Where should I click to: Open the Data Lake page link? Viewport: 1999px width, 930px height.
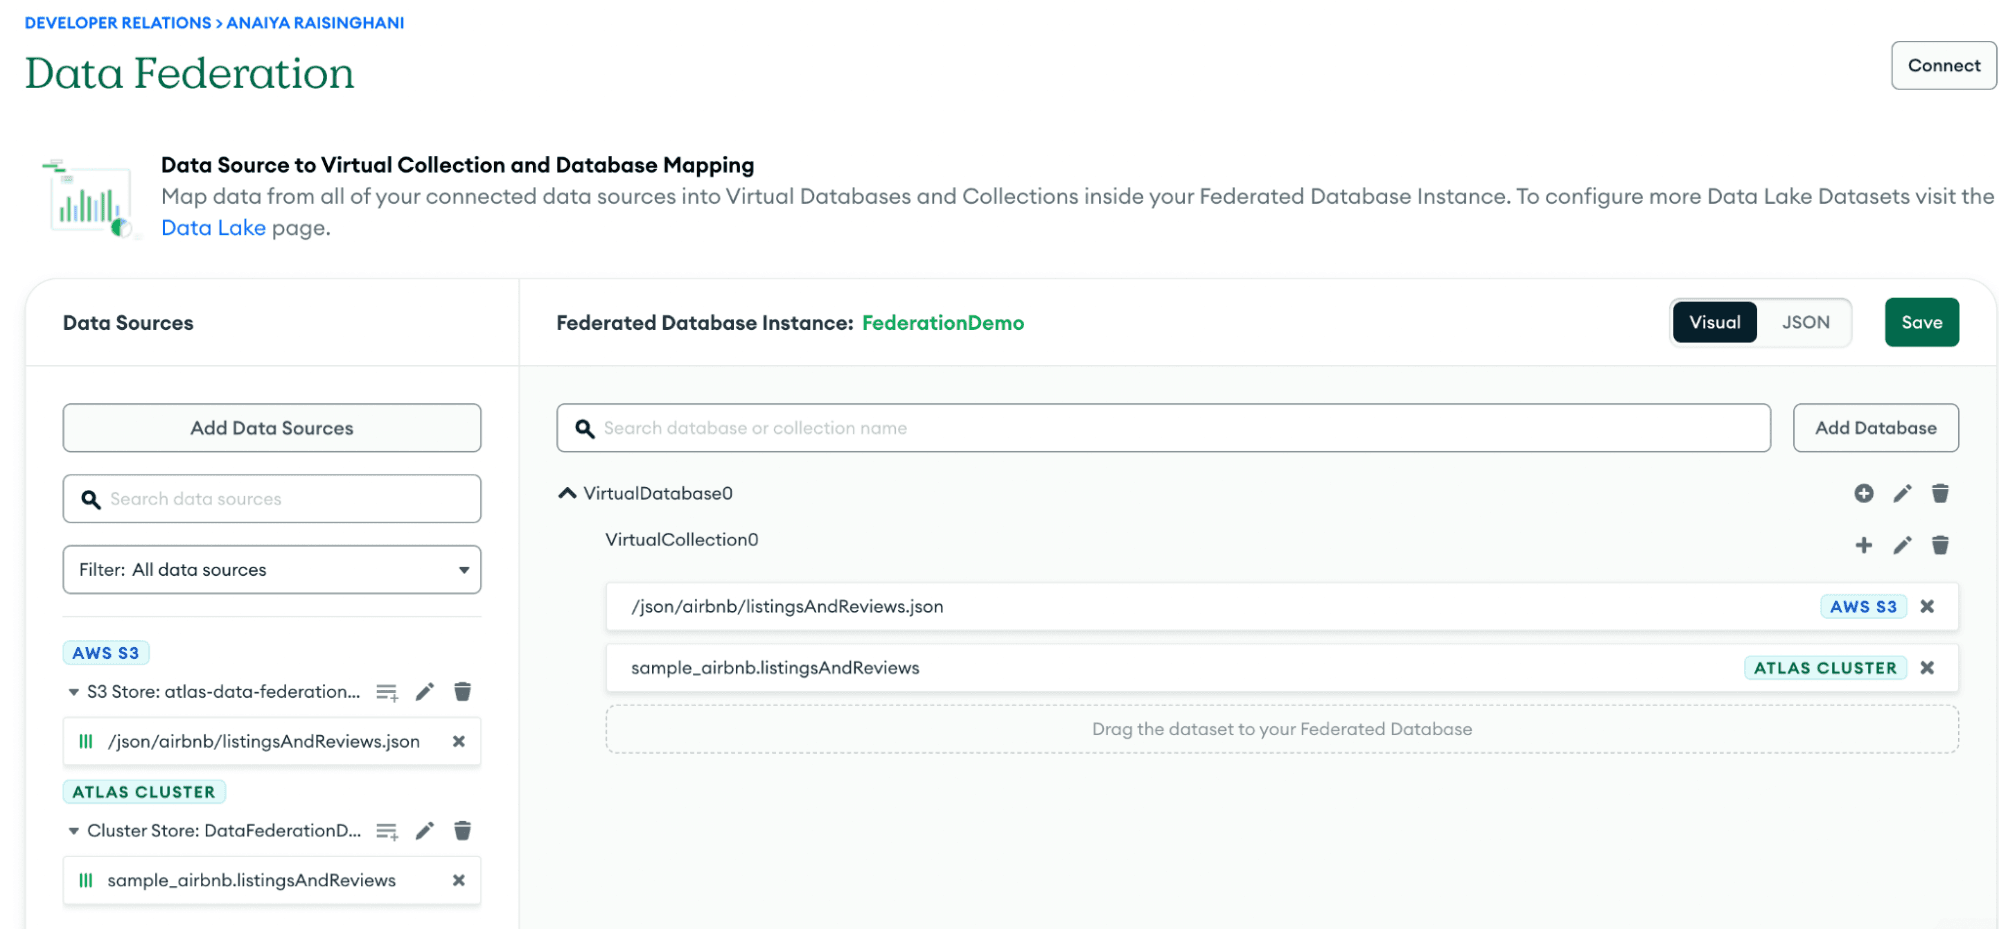tap(213, 228)
